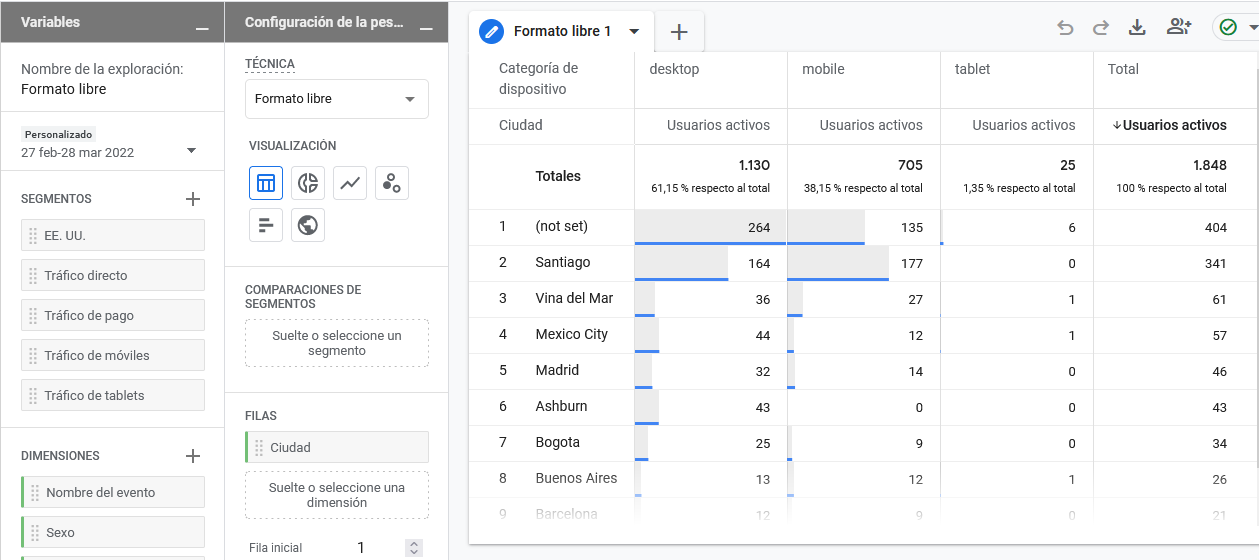Sort by Total Usuarios activos column
The image size is (1259, 560).
[1169, 126]
